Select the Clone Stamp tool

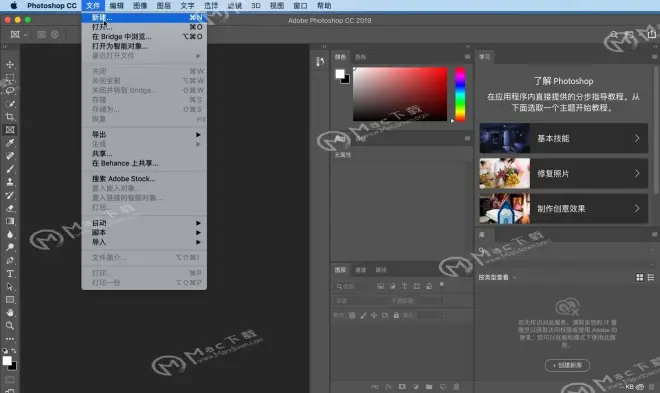coord(10,182)
